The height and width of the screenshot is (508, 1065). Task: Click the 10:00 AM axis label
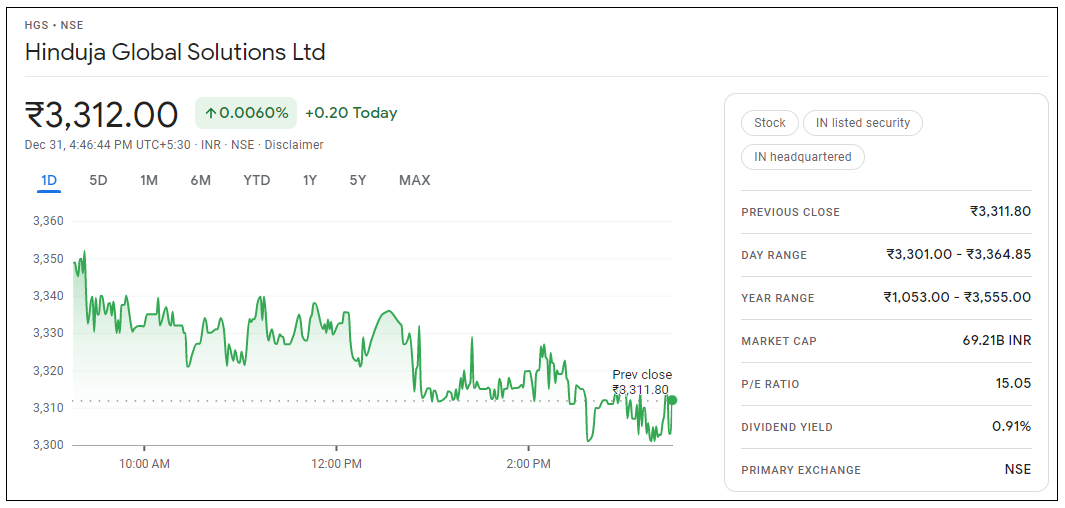pyautogui.click(x=144, y=465)
